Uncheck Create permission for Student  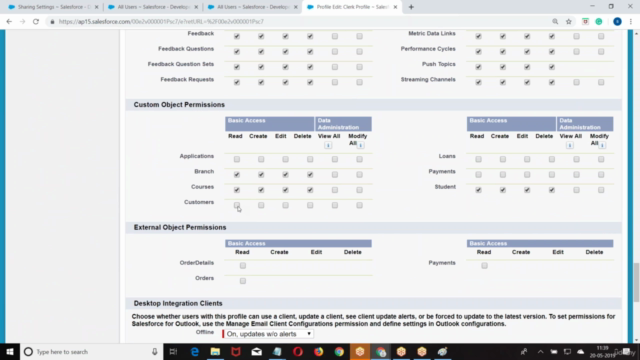[x=503, y=190]
